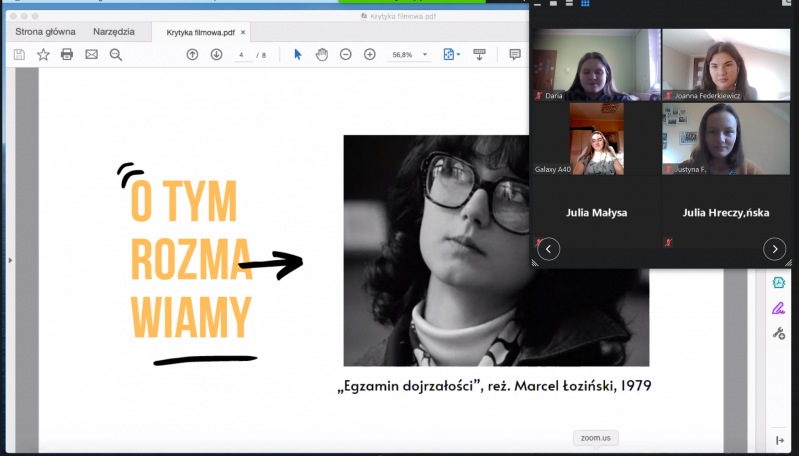
Task: Send the file by email envelope icon
Action: 91,55
